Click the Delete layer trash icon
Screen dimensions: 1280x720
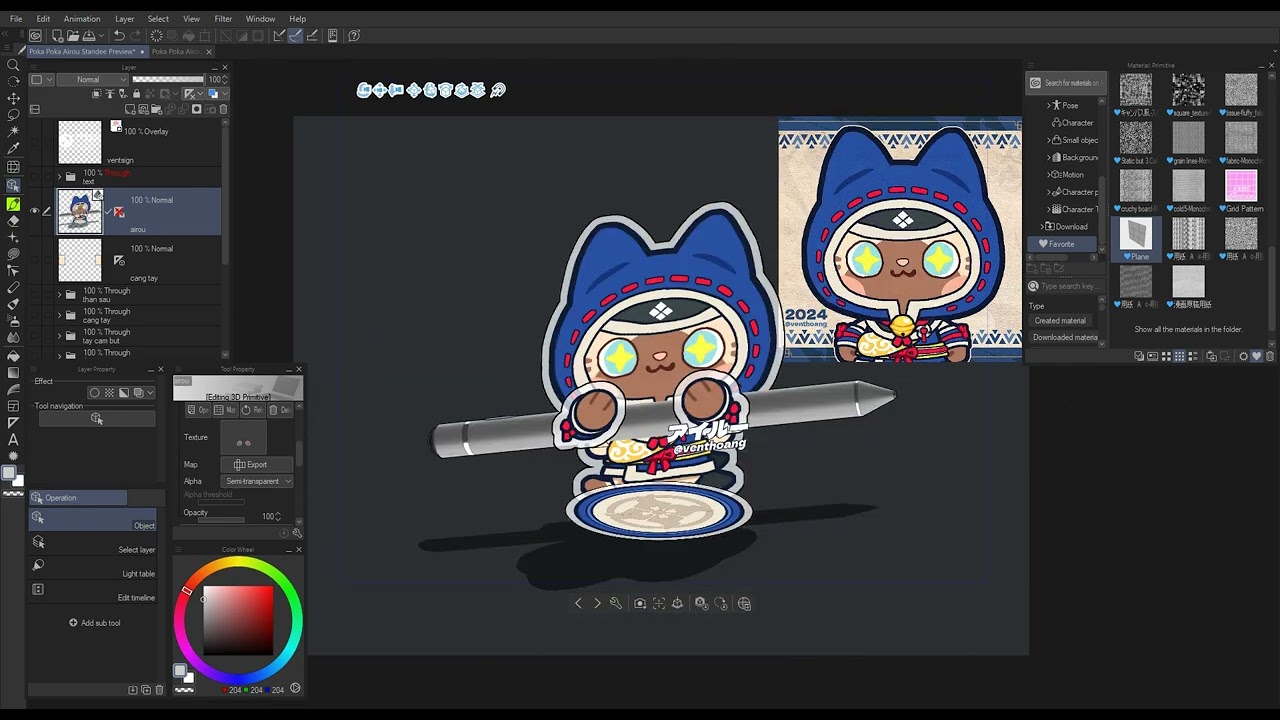(223, 109)
